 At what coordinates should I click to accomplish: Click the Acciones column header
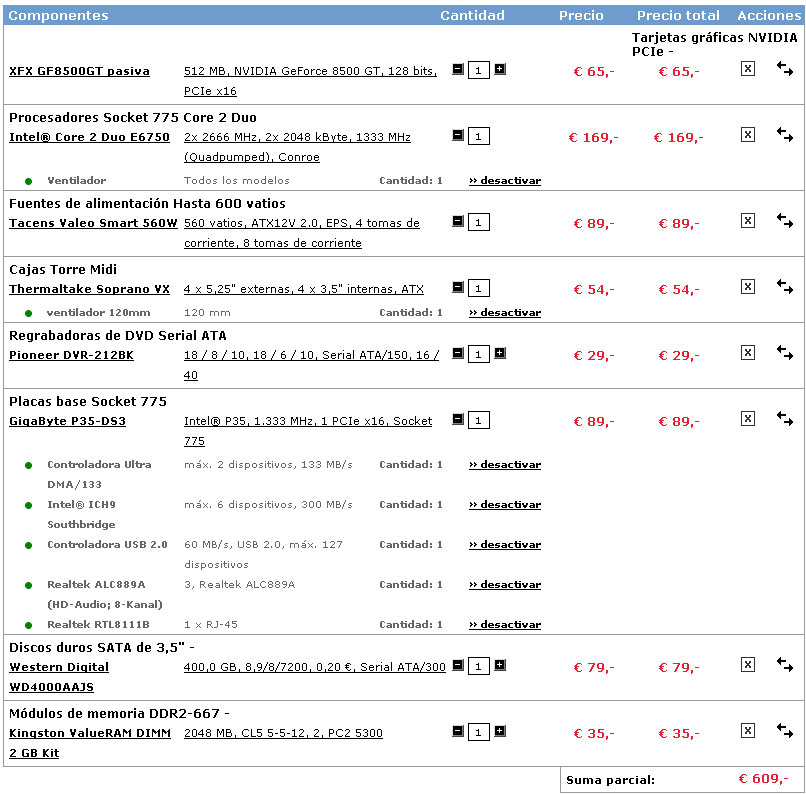click(x=769, y=15)
